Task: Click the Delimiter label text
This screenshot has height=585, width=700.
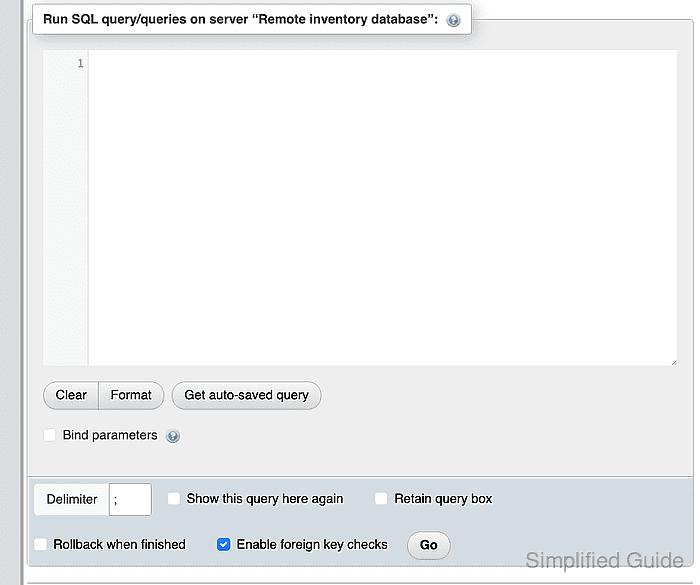Action: (72, 499)
